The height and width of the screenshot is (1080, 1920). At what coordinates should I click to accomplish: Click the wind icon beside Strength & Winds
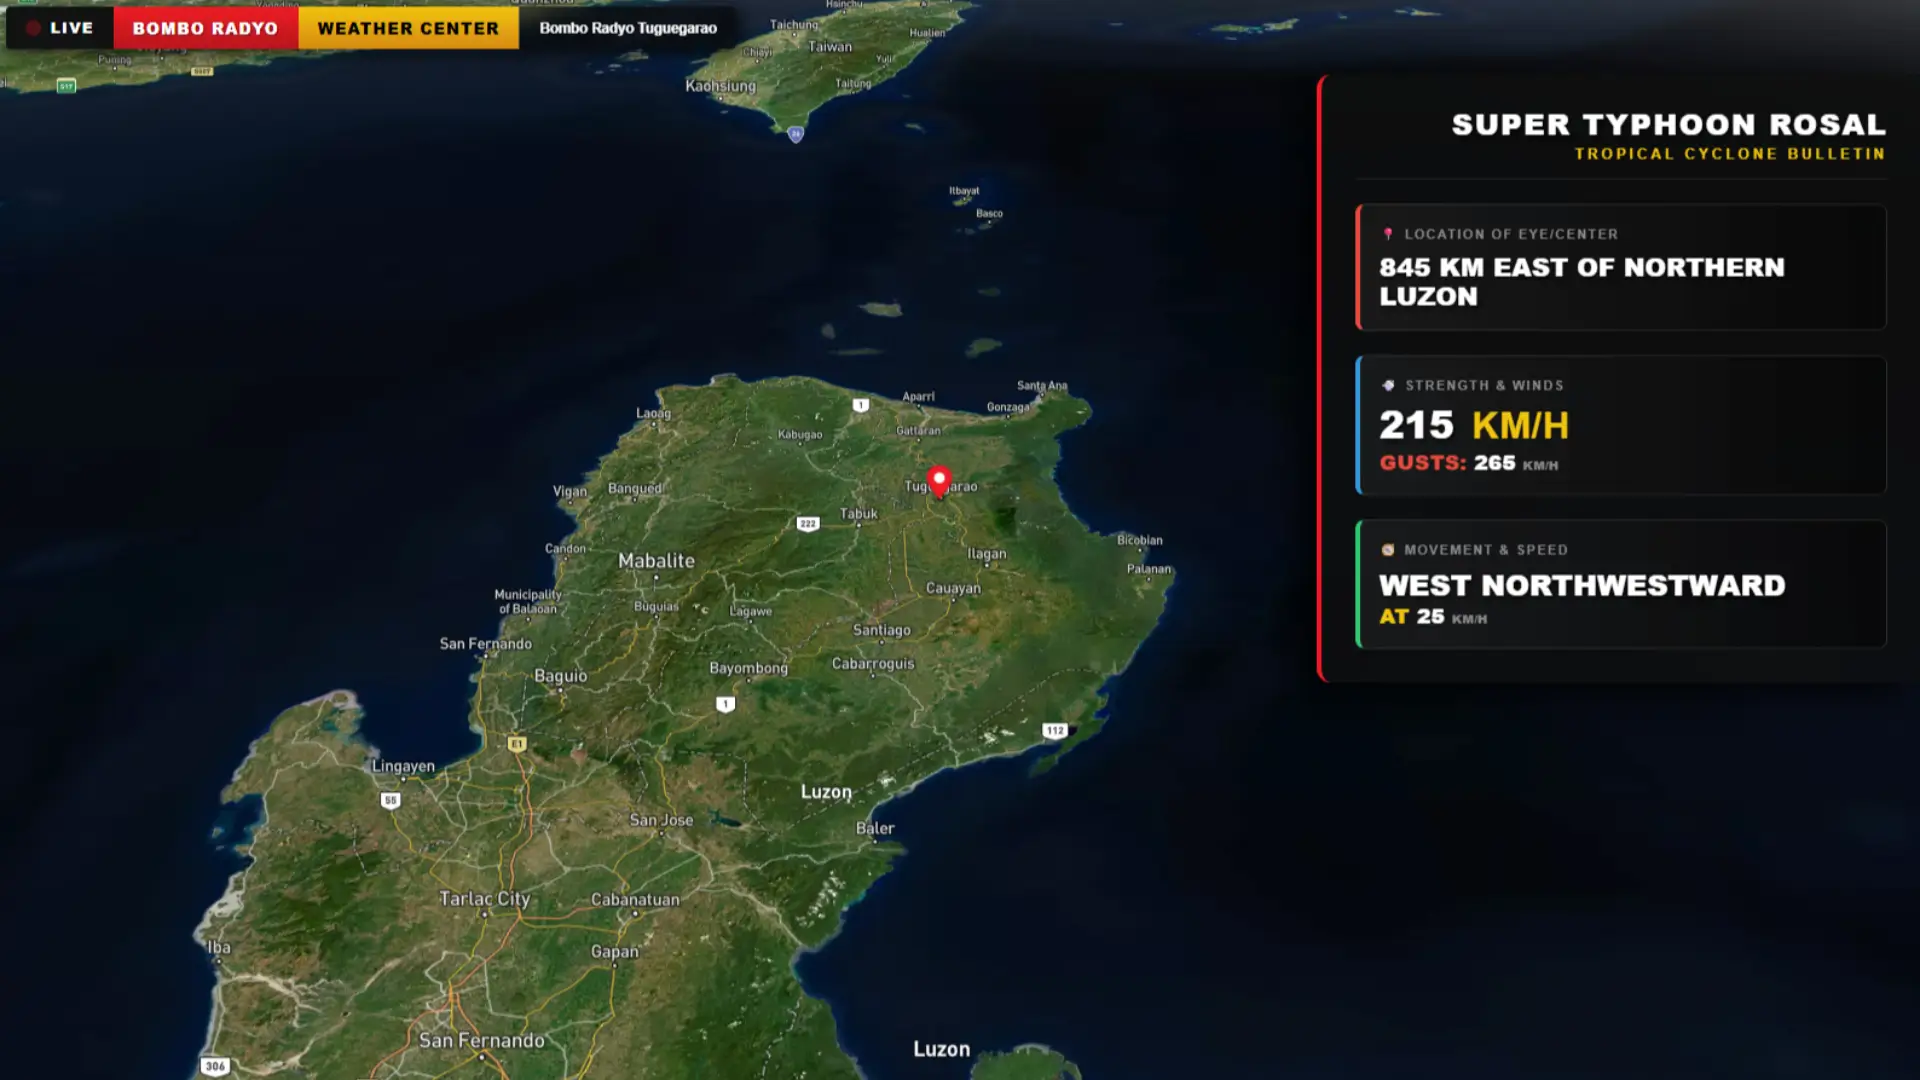1388,385
